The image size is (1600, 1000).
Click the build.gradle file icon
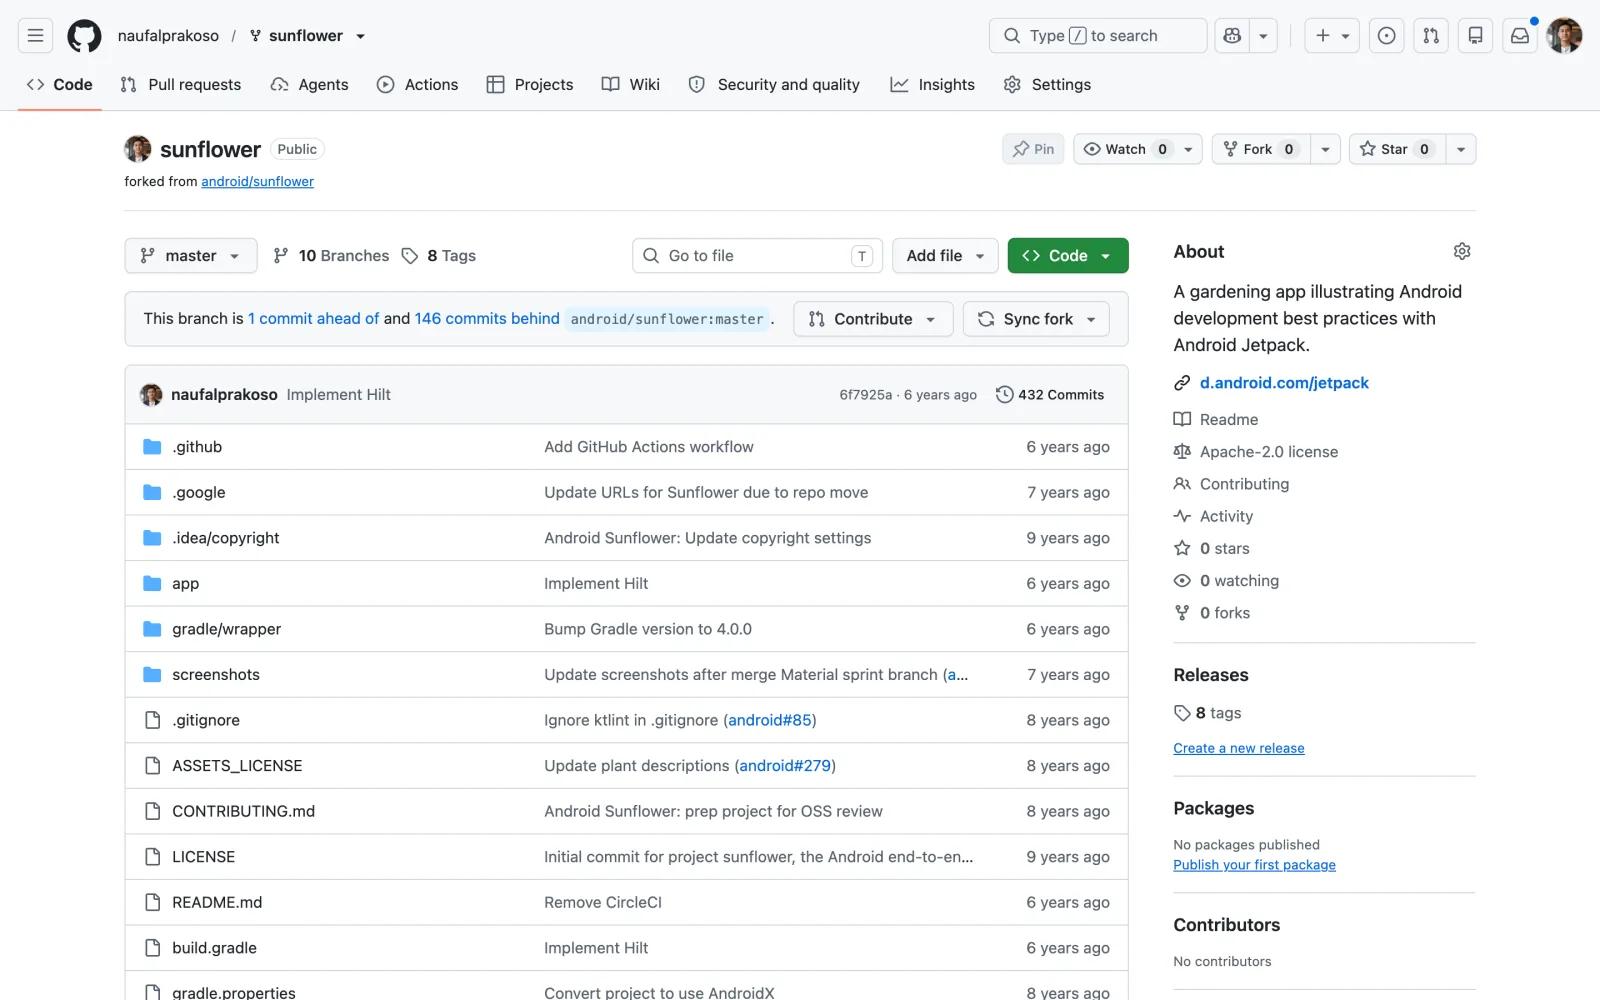coord(152,948)
